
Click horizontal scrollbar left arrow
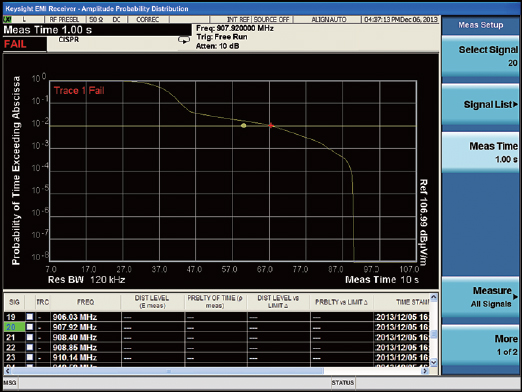8,371
